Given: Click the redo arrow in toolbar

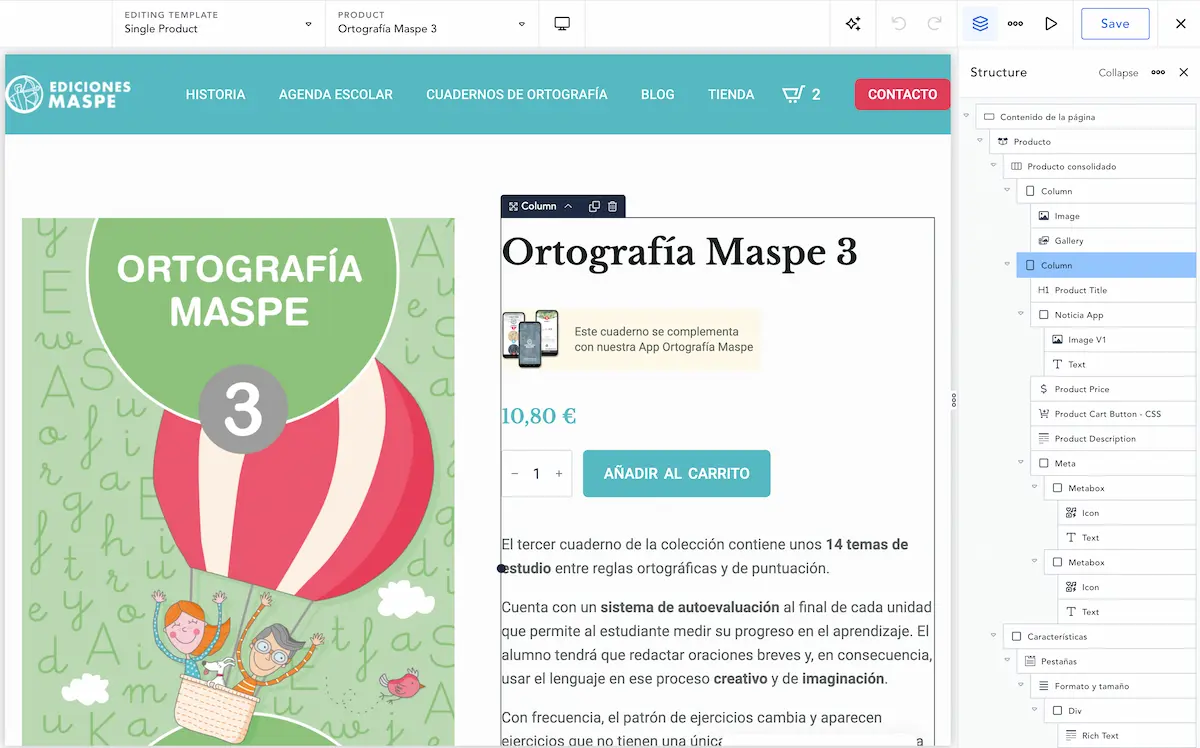Looking at the screenshot, I should (x=934, y=24).
